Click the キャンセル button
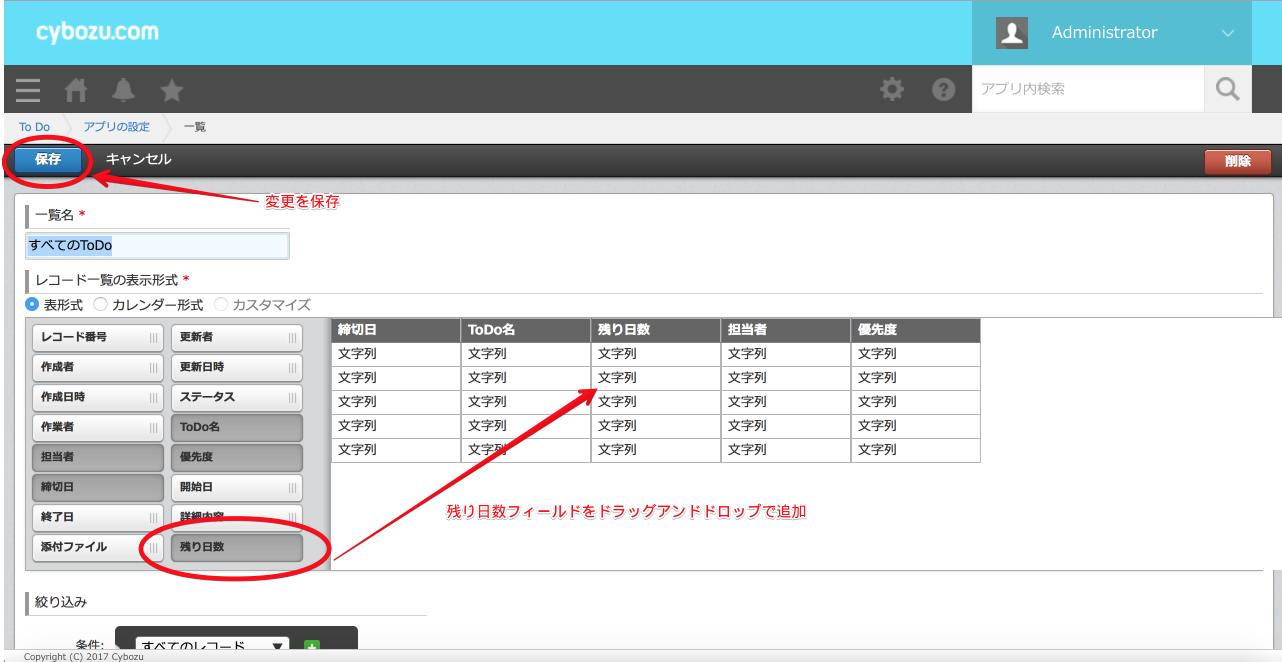Screen dimensions: 1282x662 138,159
